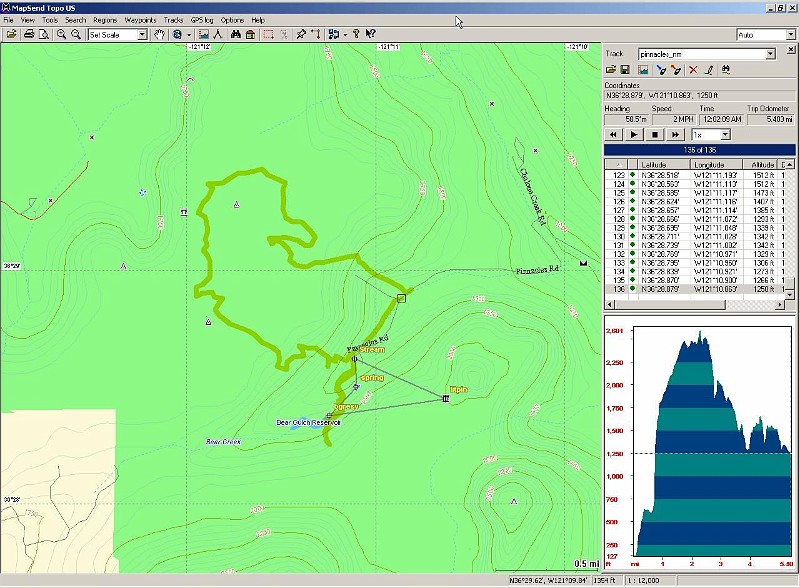
Task: Select track point row 123
Action: click(694, 175)
